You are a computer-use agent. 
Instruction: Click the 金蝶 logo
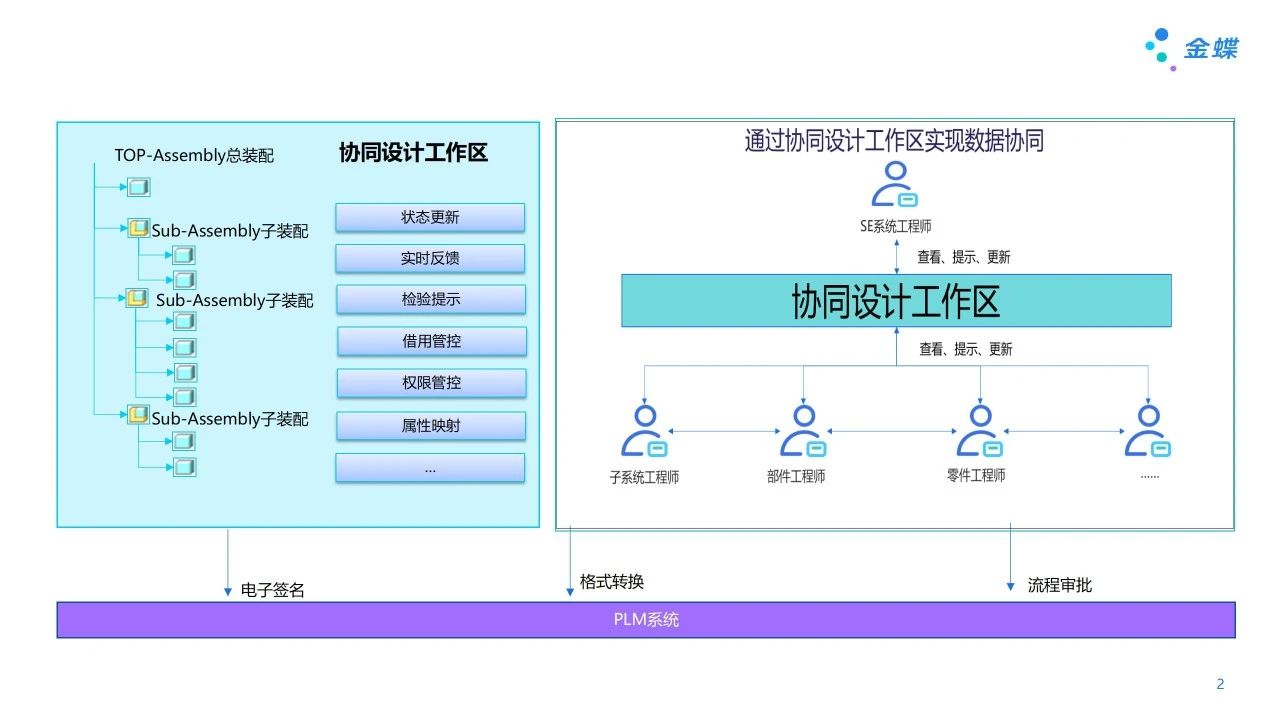point(1192,48)
